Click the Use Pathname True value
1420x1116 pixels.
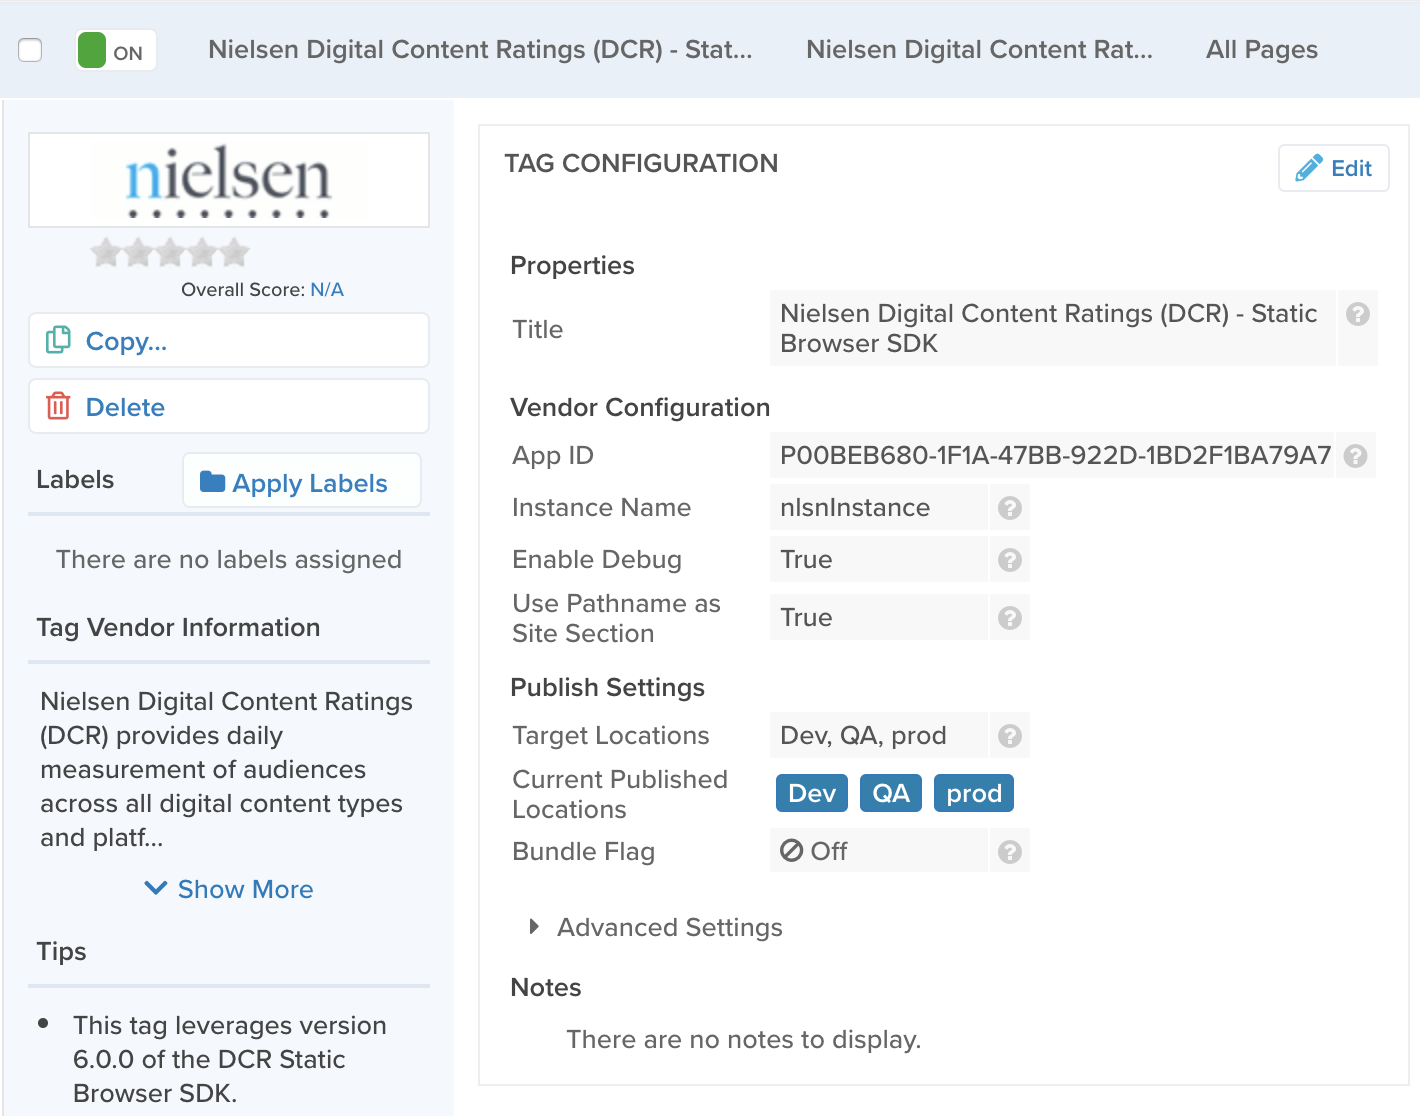click(x=879, y=617)
